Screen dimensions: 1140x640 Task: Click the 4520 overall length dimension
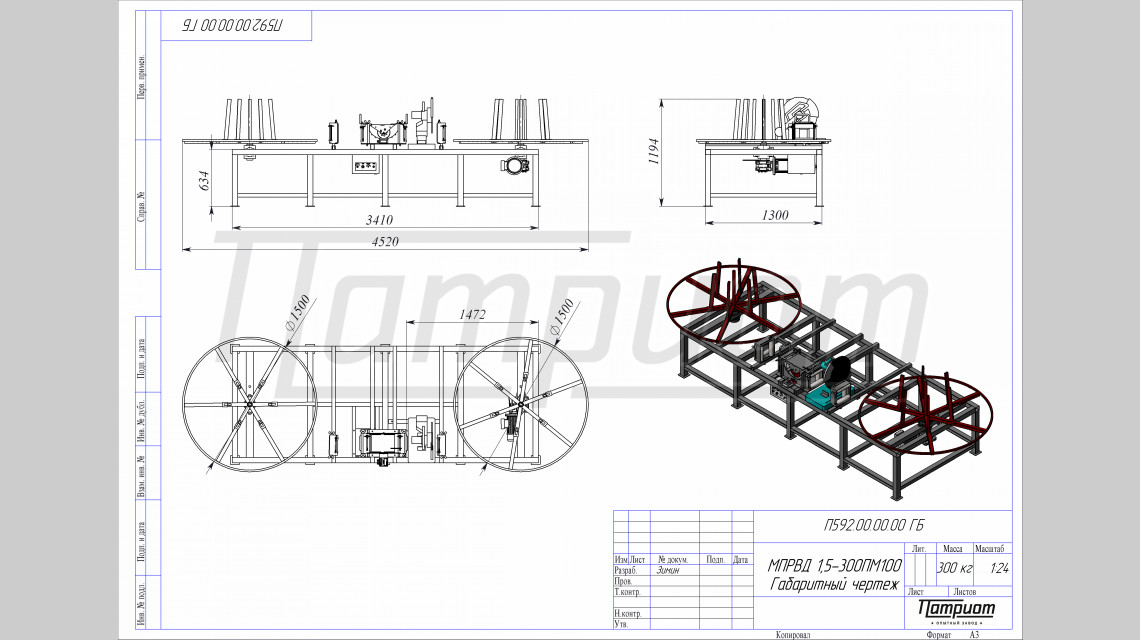(x=386, y=241)
